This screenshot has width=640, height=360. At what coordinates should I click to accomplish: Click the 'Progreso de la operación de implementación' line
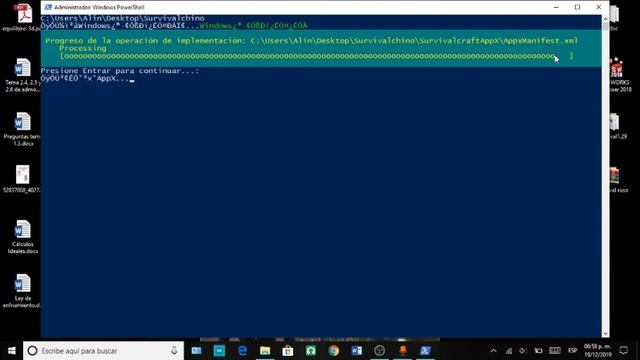coord(311,40)
